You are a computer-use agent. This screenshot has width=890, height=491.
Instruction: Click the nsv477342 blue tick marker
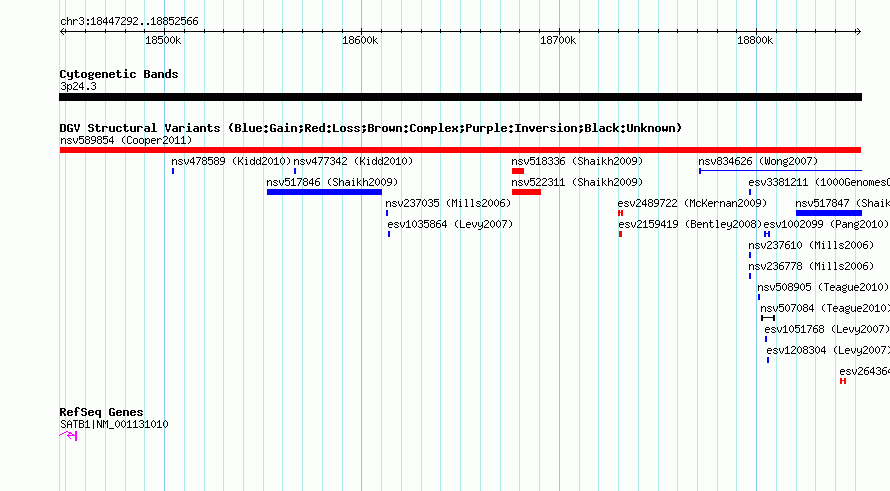(x=295, y=171)
